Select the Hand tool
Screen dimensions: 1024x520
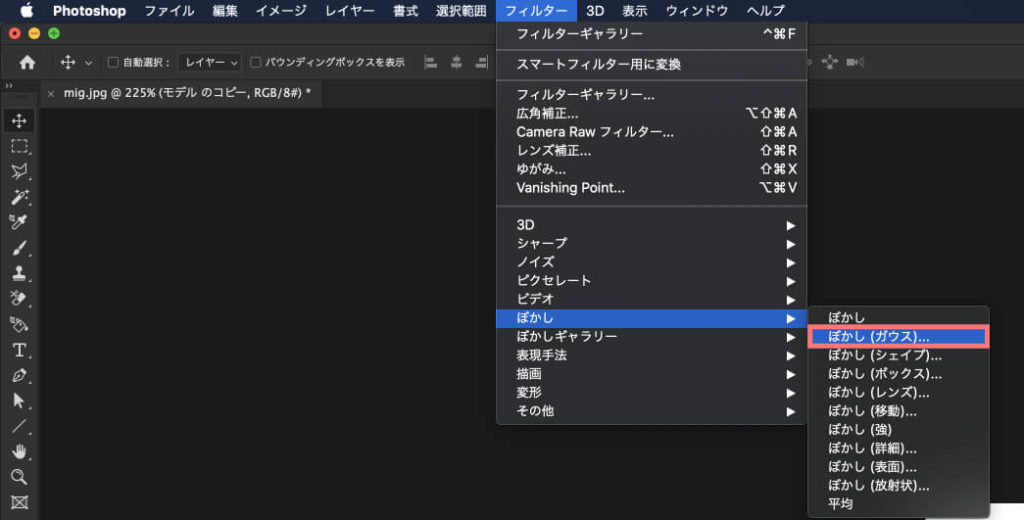coord(19,451)
